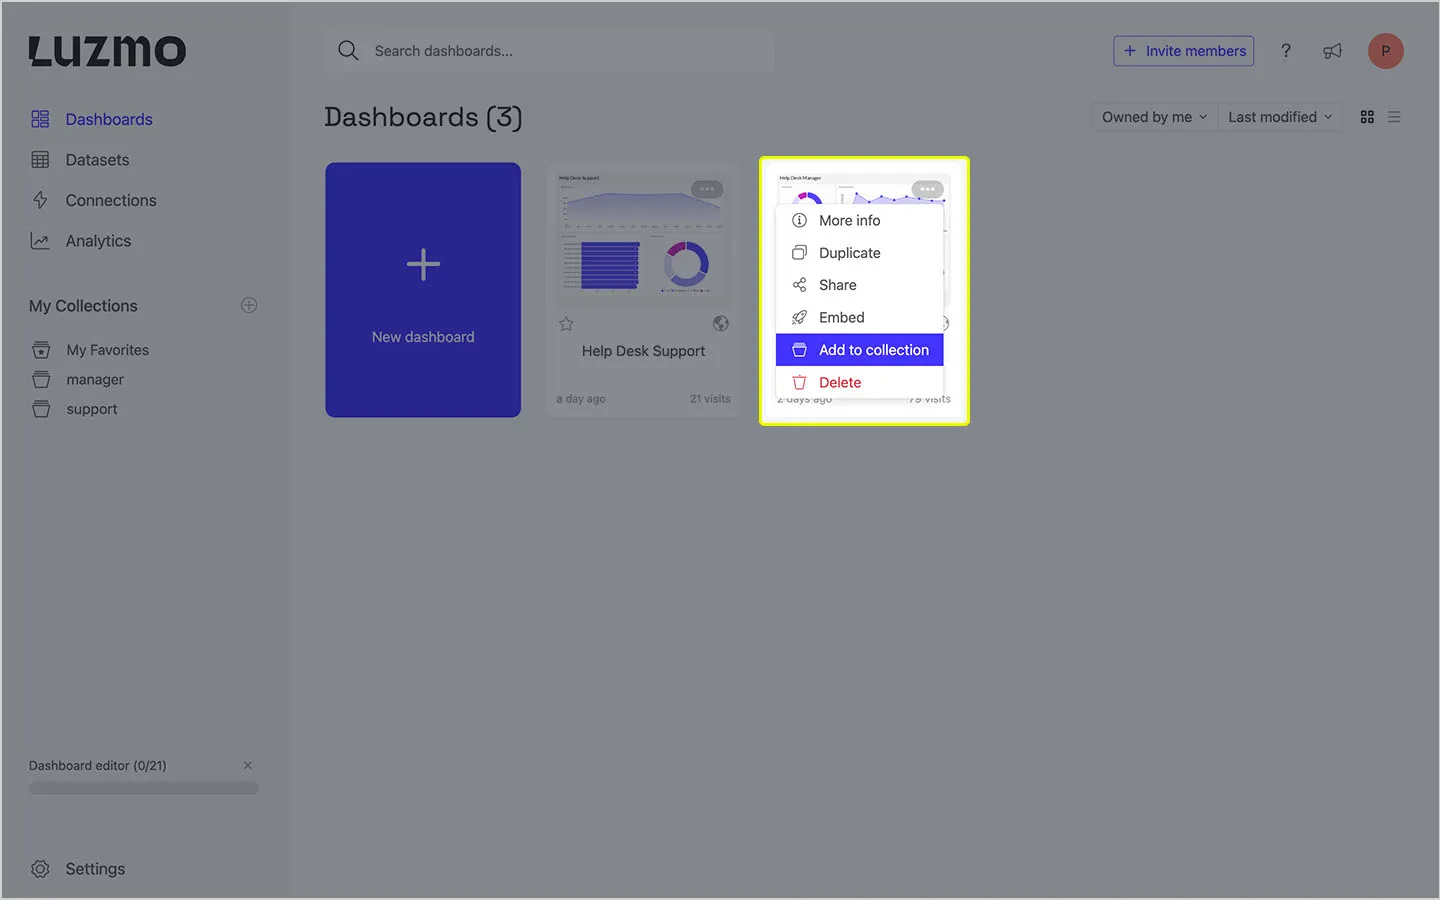1440x900 pixels.
Task: Switch to list view
Action: click(x=1394, y=117)
